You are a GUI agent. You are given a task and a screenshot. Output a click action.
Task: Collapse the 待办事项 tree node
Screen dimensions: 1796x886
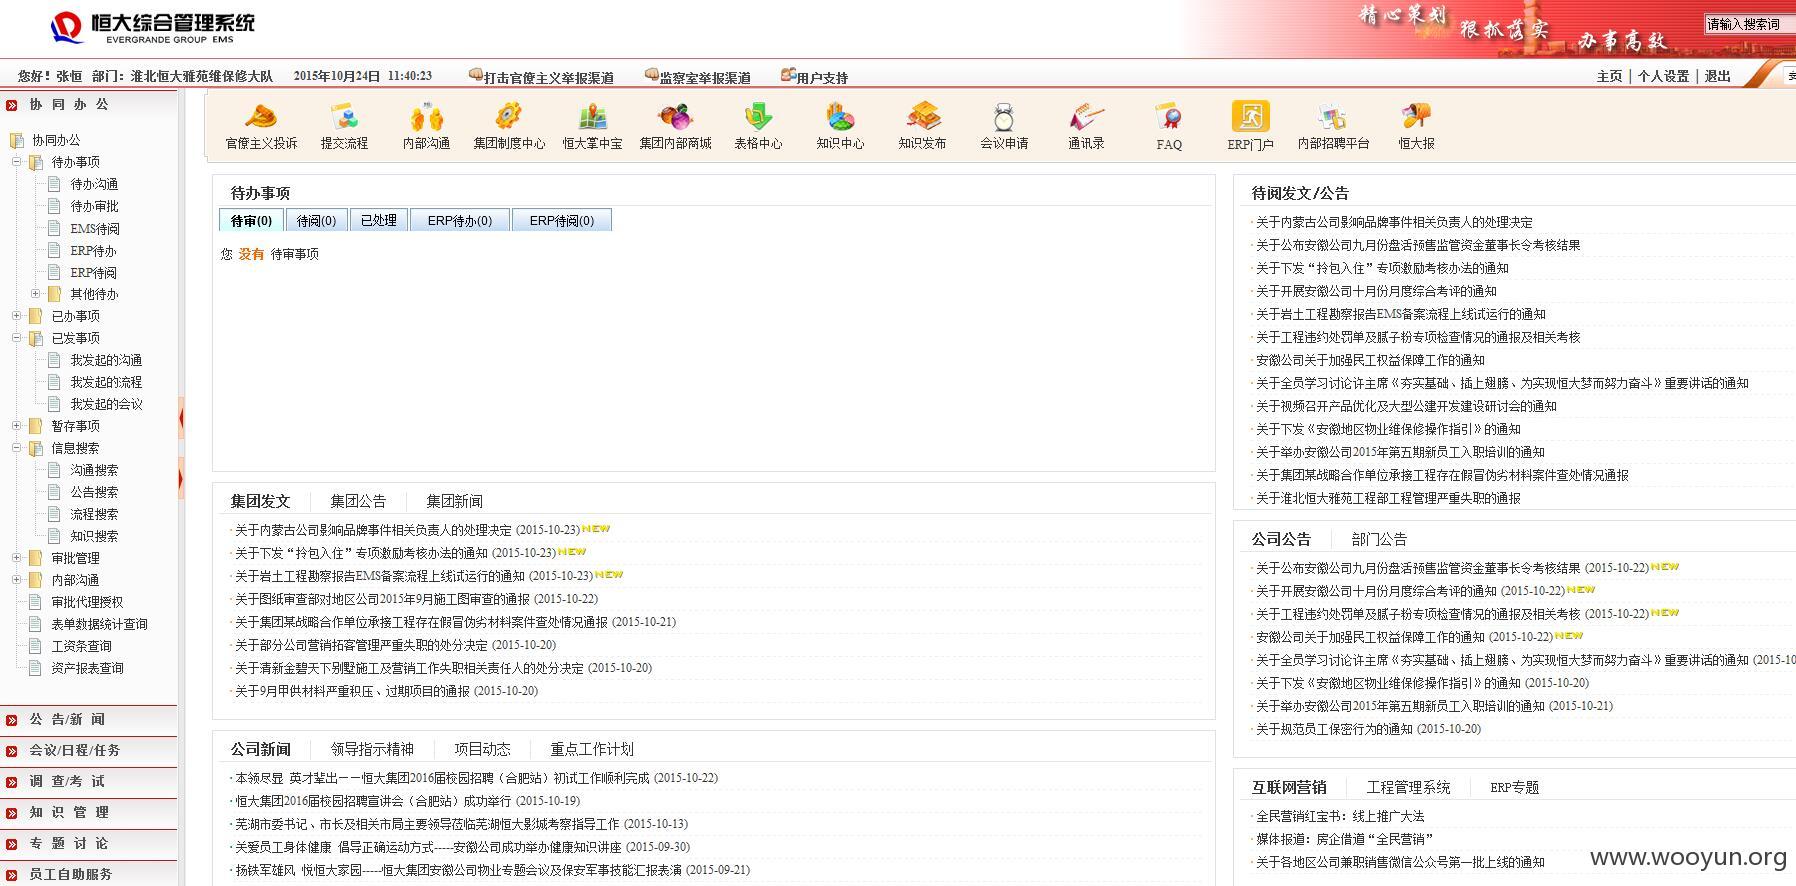click(x=16, y=161)
